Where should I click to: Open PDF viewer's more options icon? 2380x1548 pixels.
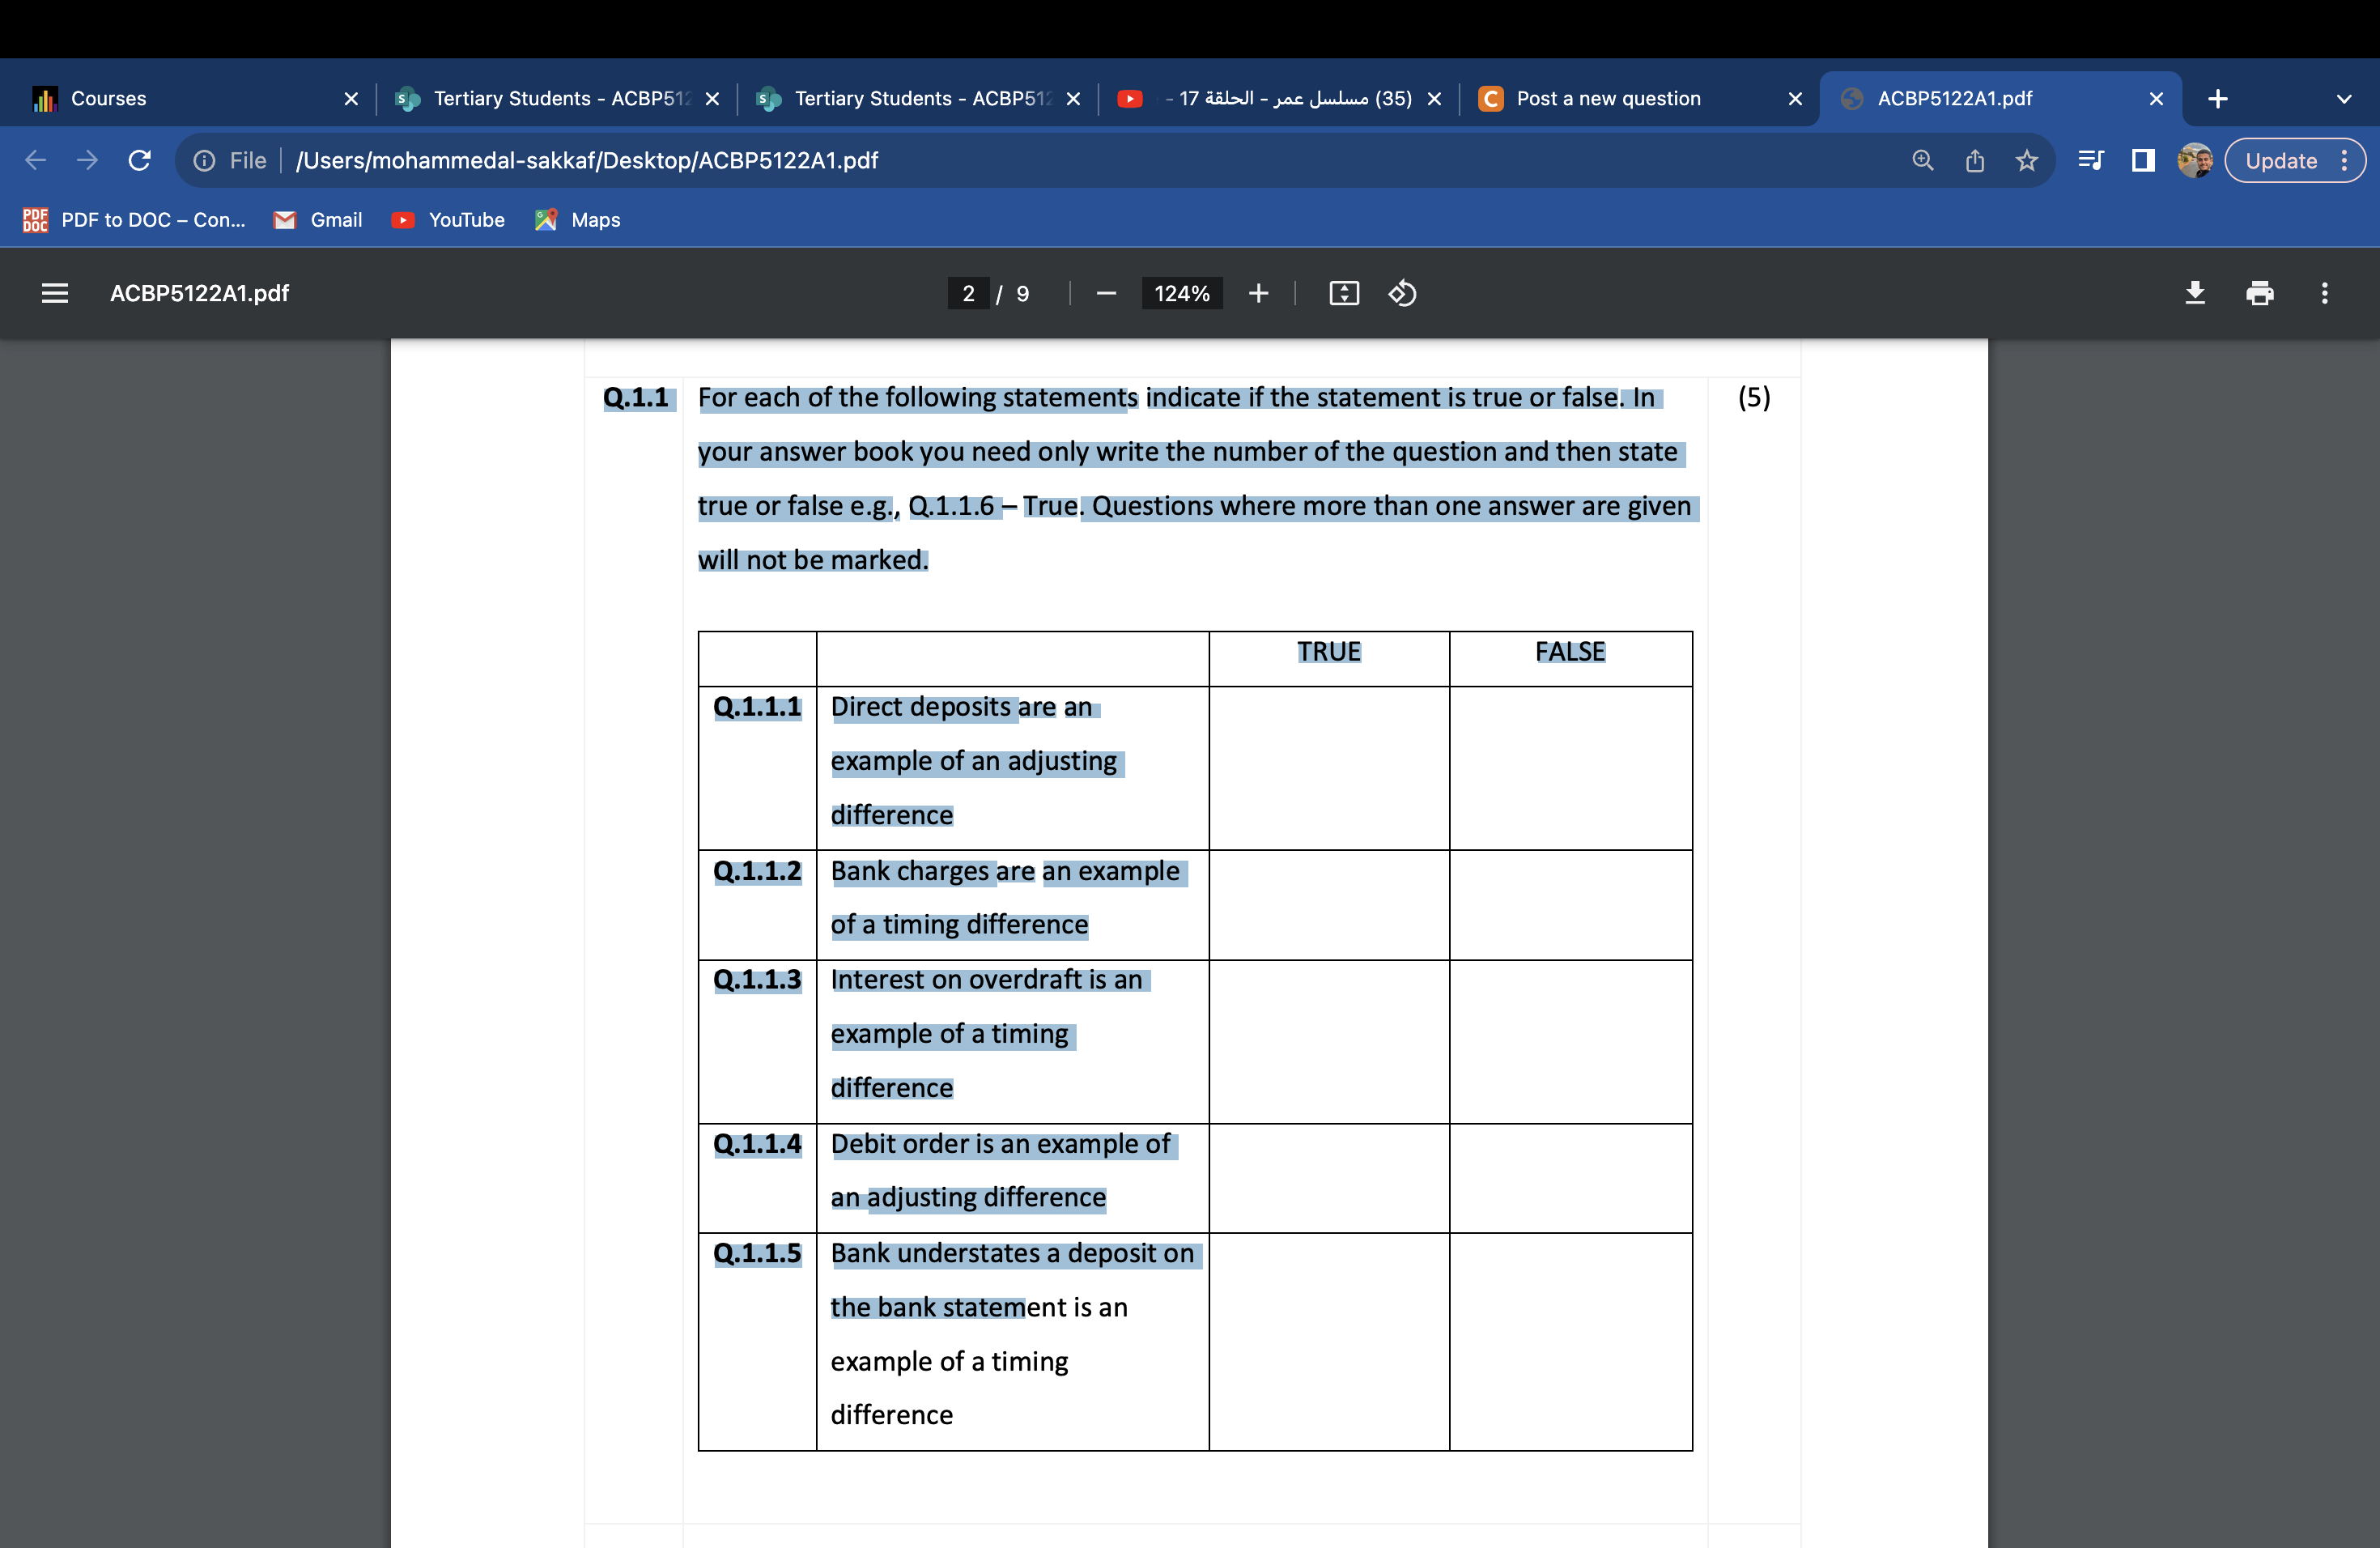(x=2325, y=293)
